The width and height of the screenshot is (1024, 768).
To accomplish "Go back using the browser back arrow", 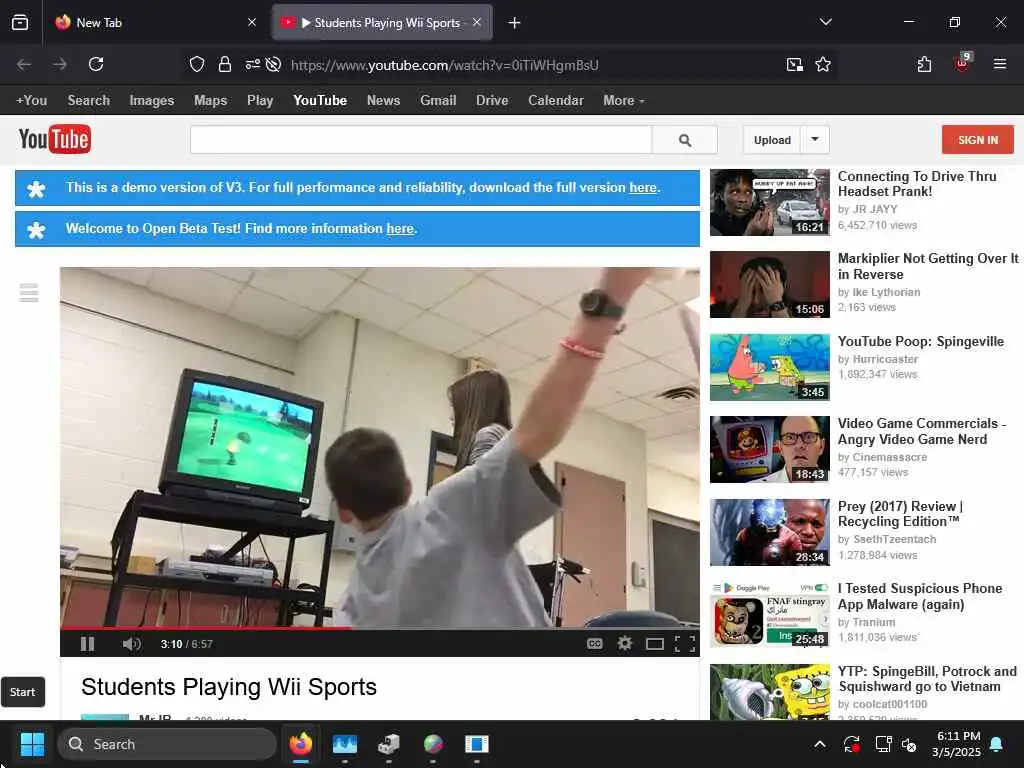I will 24,64.
